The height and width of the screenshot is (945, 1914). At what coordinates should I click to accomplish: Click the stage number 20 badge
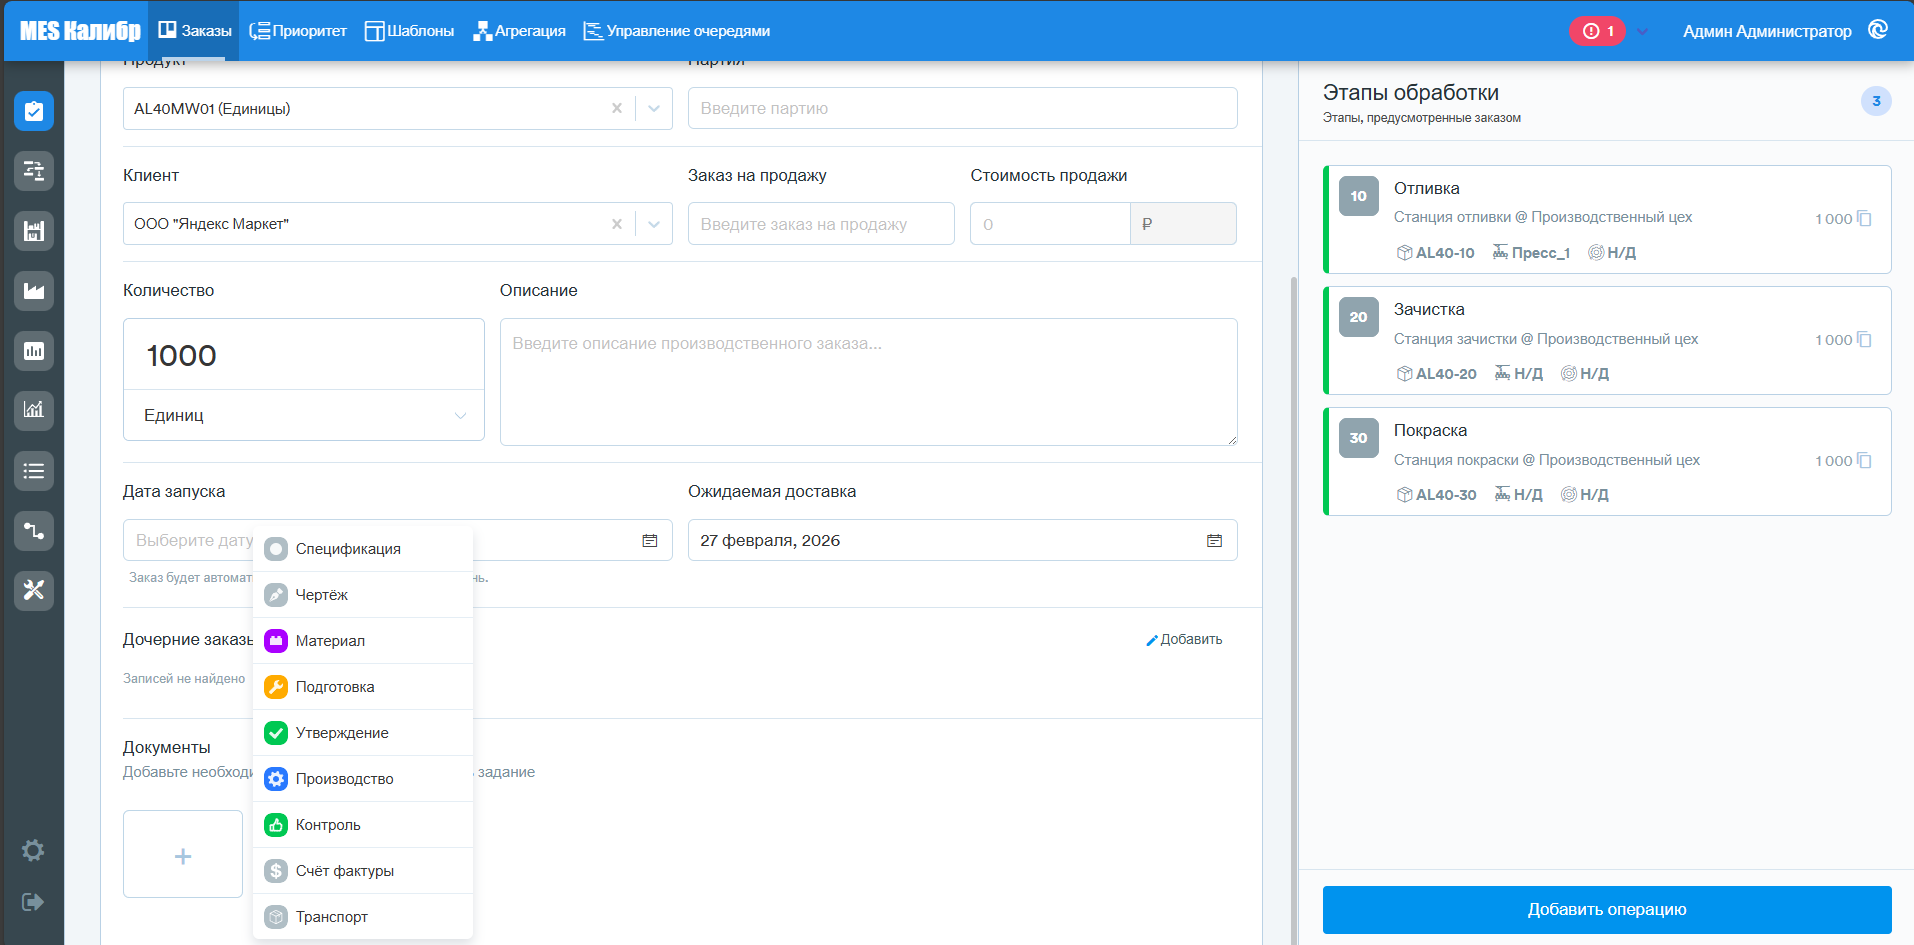[x=1358, y=317]
